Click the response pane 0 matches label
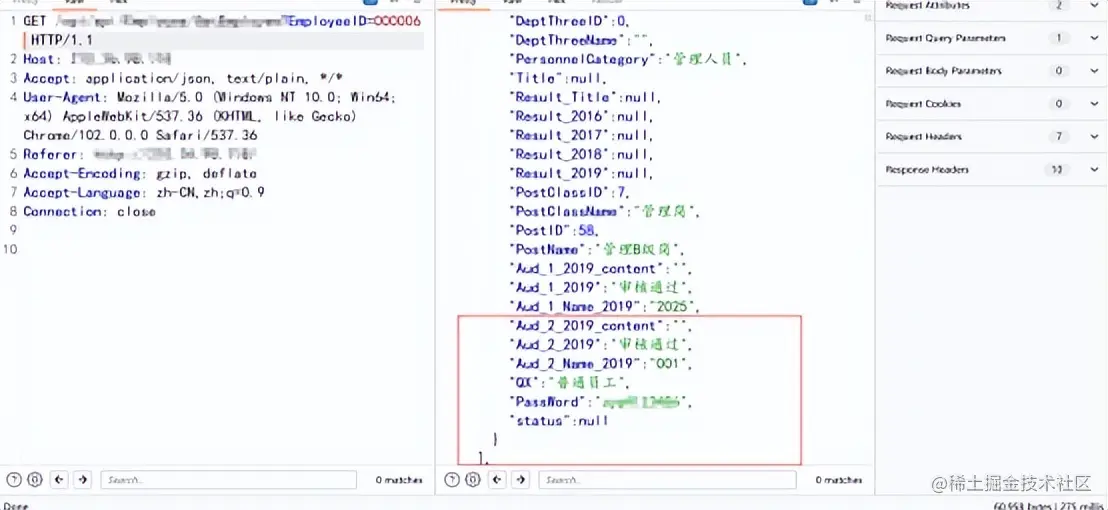Viewport: 1108px width, 510px height. [x=838, y=480]
